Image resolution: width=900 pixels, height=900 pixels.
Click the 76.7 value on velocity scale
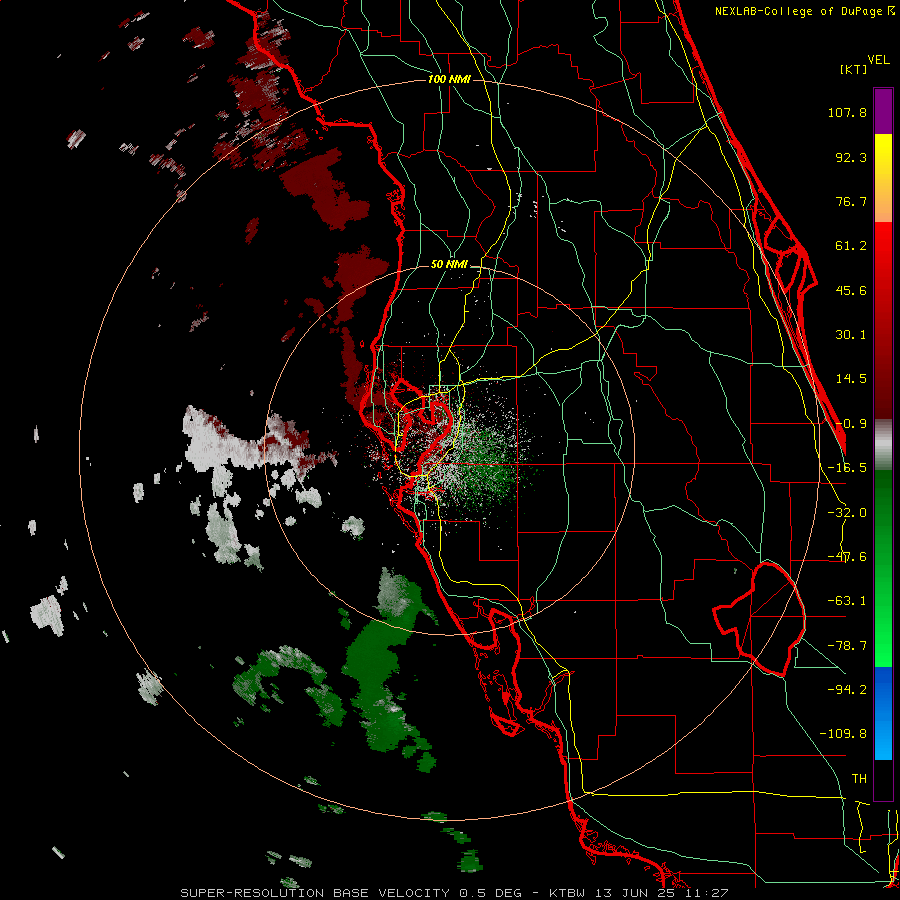coord(851,201)
